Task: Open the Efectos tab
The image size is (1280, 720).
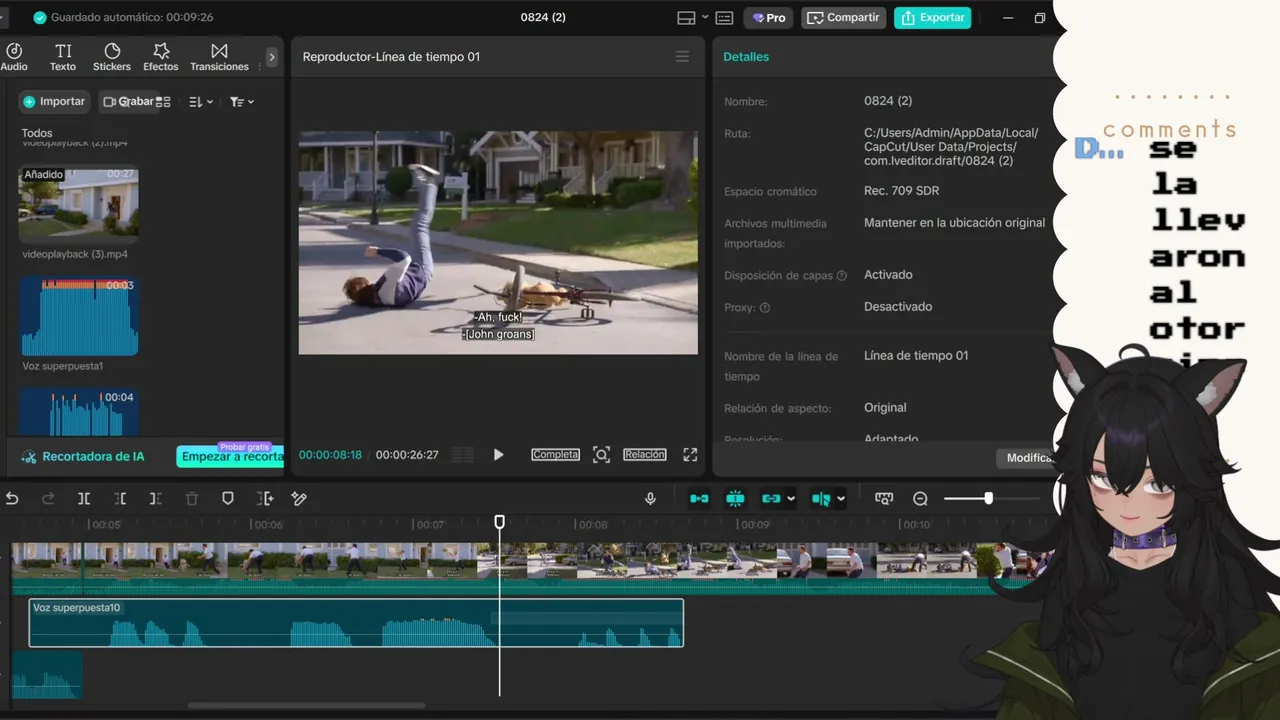Action: [161, 57]
